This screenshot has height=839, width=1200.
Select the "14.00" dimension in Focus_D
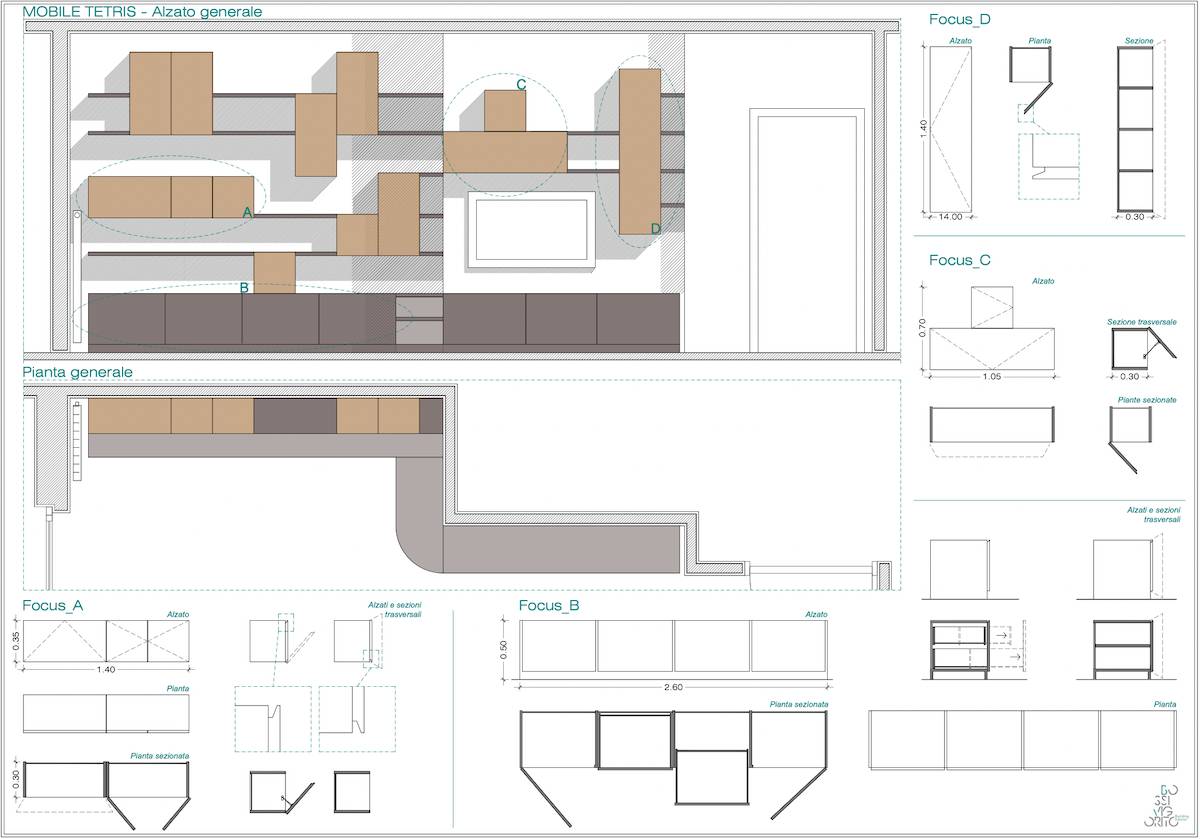(x=949, y=217)
